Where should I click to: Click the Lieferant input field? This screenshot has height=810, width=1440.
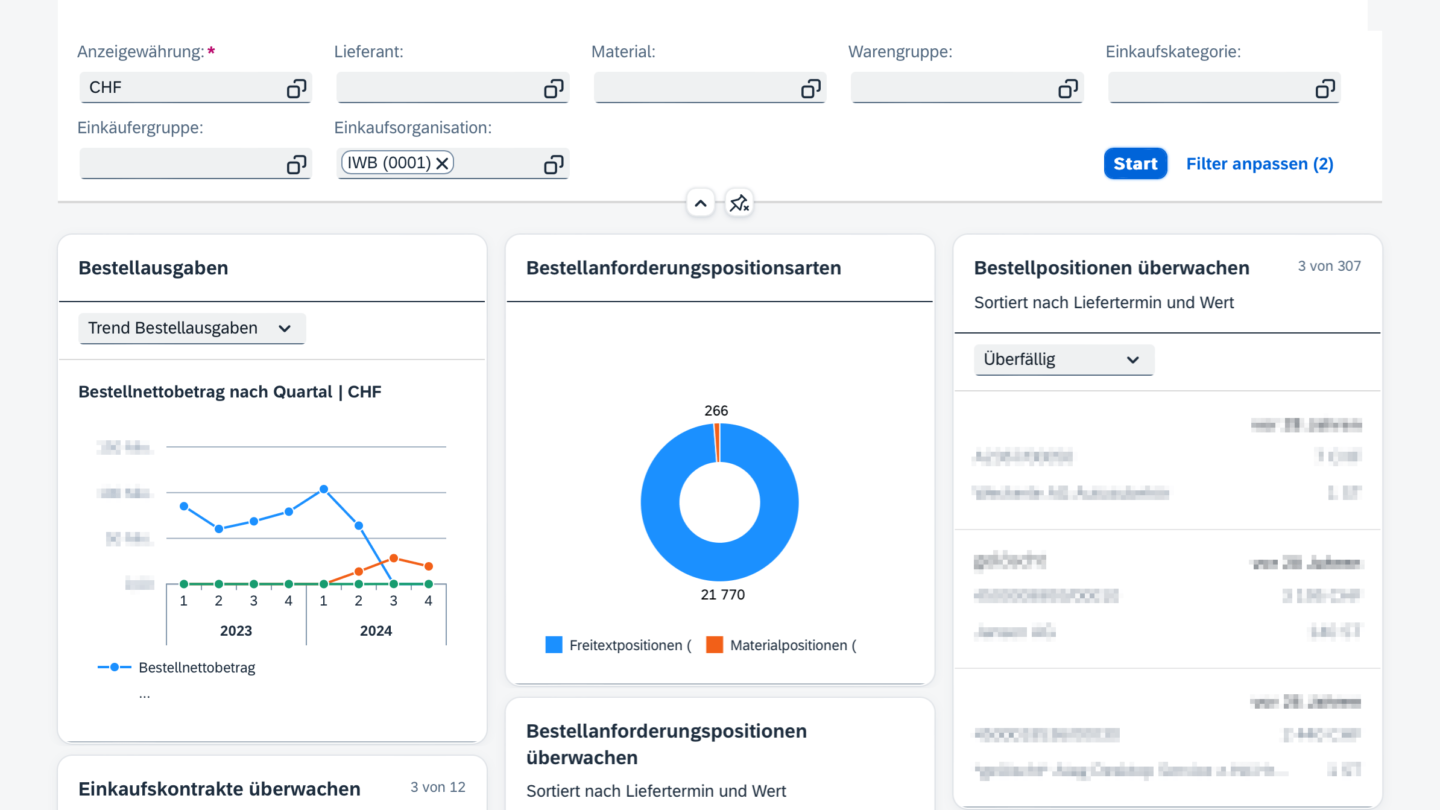point(438,89)
